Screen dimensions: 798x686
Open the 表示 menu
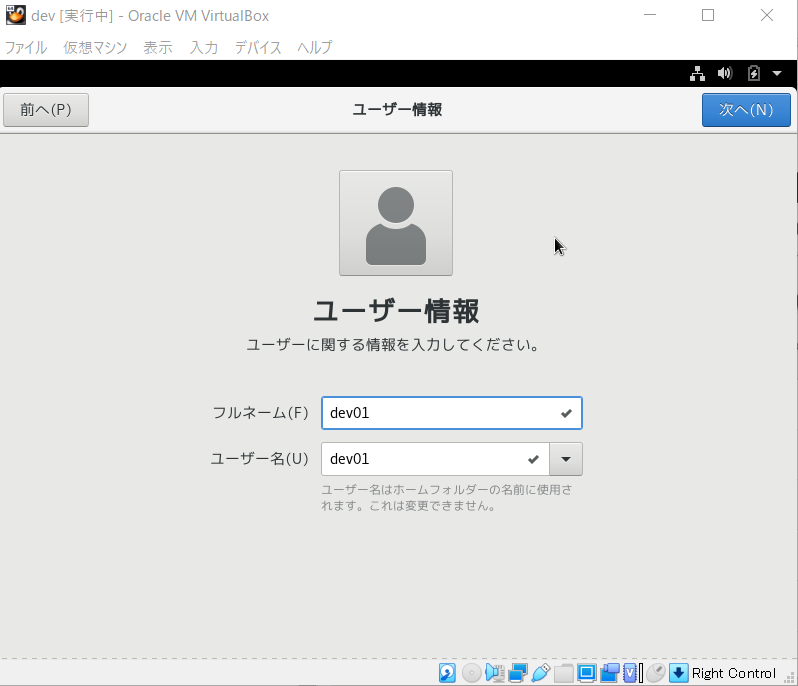point(158,47)
